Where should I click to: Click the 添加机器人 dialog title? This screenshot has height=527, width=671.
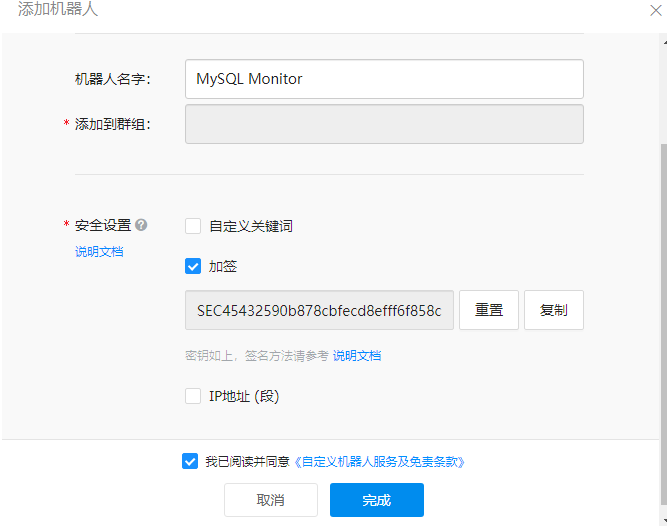pyautogui.click(x=58, y=9)
